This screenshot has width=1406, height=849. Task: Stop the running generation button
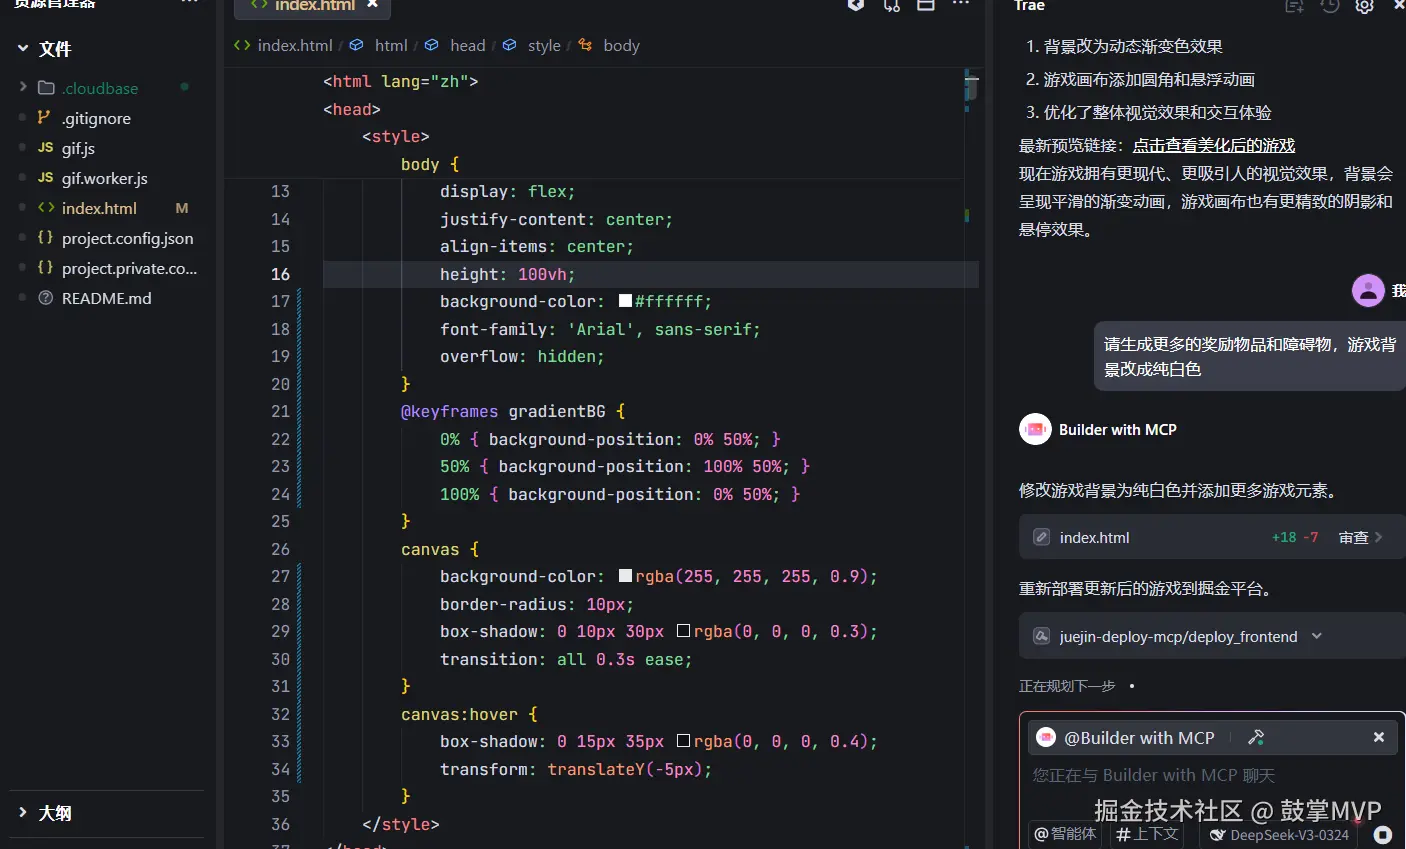(1383, 834)
